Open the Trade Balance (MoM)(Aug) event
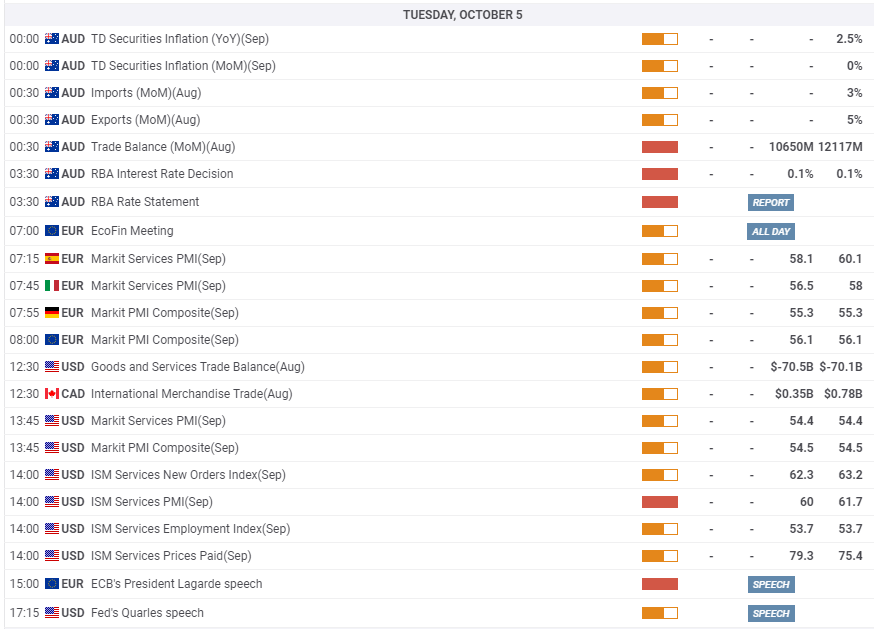The width and height of the screenshot is (874, 629). pyautogui.click(x=163, y=147)
